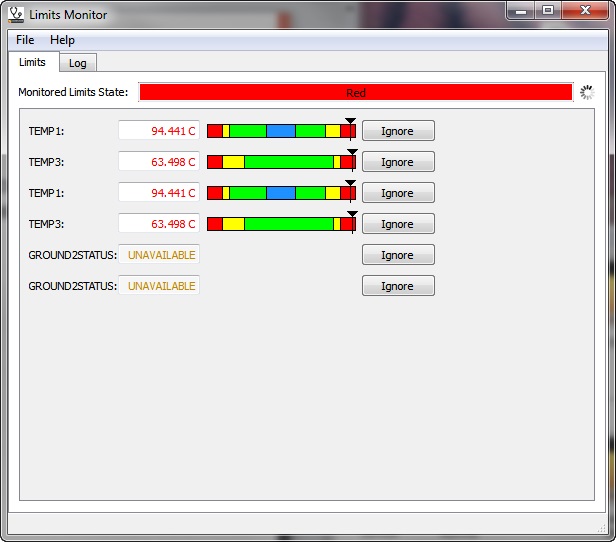The height and width of the screenshot is (542, 616).
Task: Close the Limits Monitor window
Action: click(585, 11)
